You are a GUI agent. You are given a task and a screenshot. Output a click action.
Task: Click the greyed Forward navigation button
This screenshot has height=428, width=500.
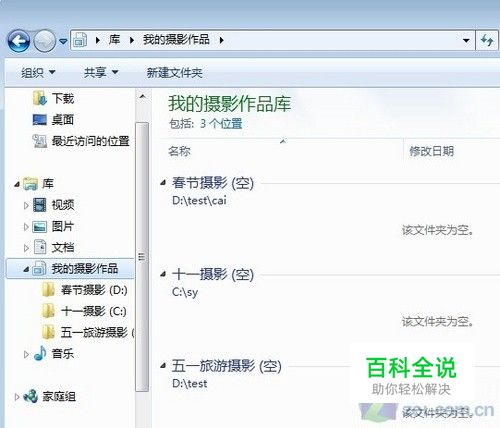click(x=45, y=41)
